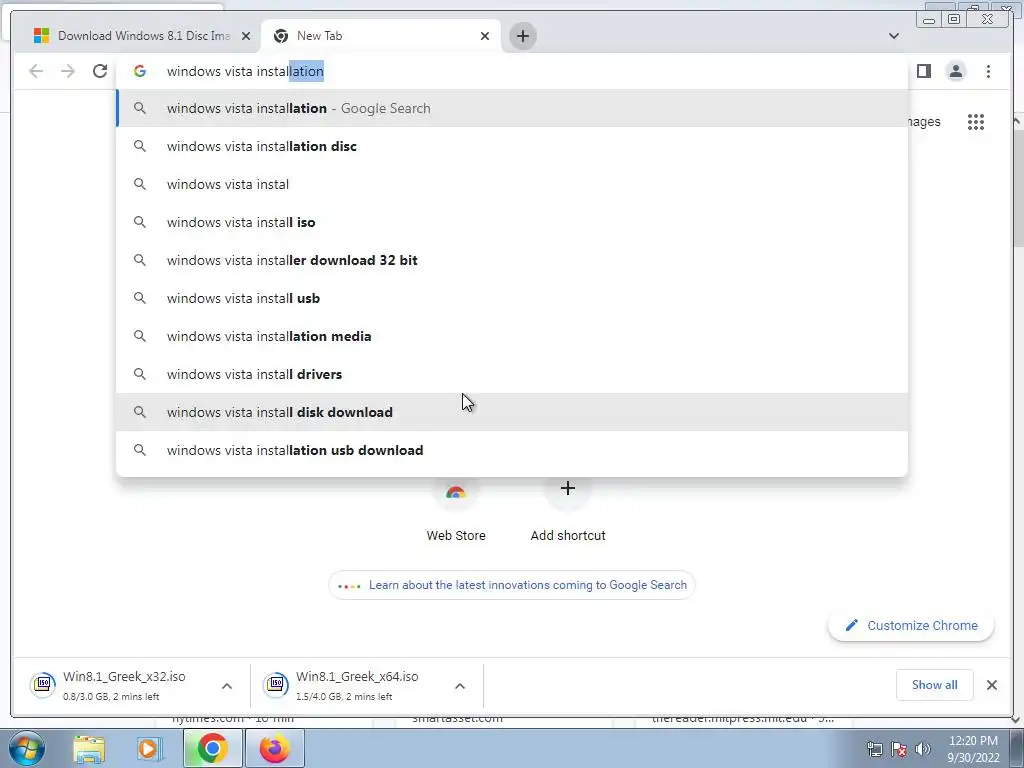The image size is (1024, 768).
Task: Choose 'windows vista installer download 32 bit'
Action: pos(512,260)
